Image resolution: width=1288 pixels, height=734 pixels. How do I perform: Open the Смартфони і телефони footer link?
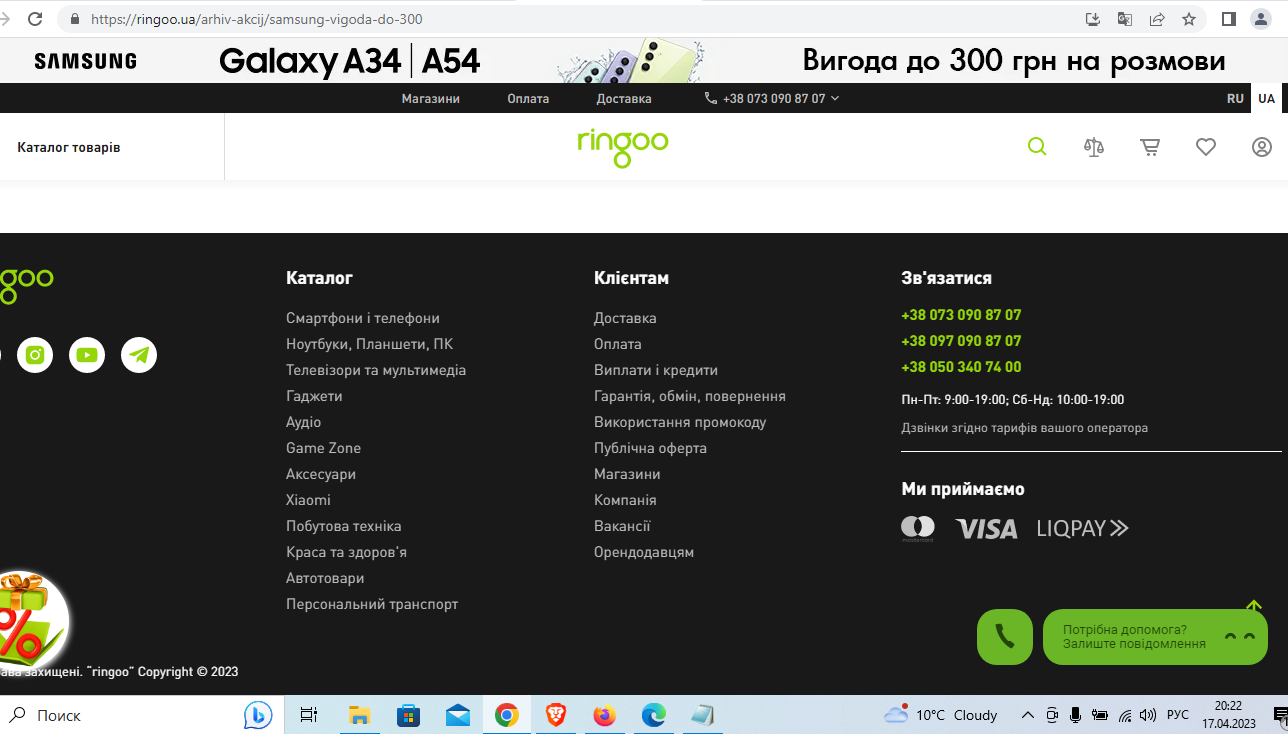click(x=362, y=318)
